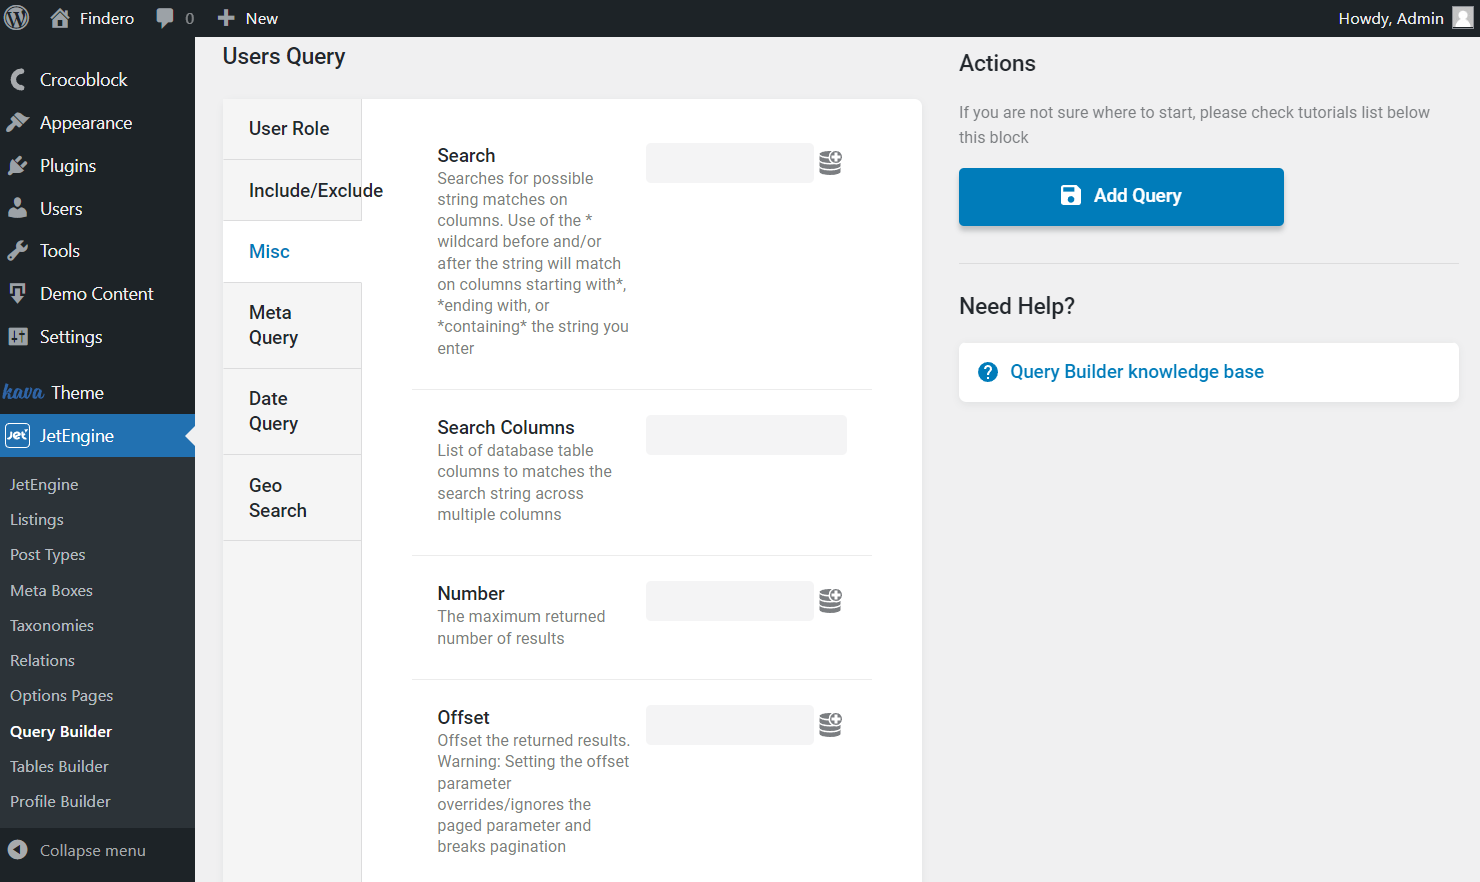The height and width of the screenshot is (882, 1480).
Task: Click the save disk icon on Add Query
Action: 1071,195
